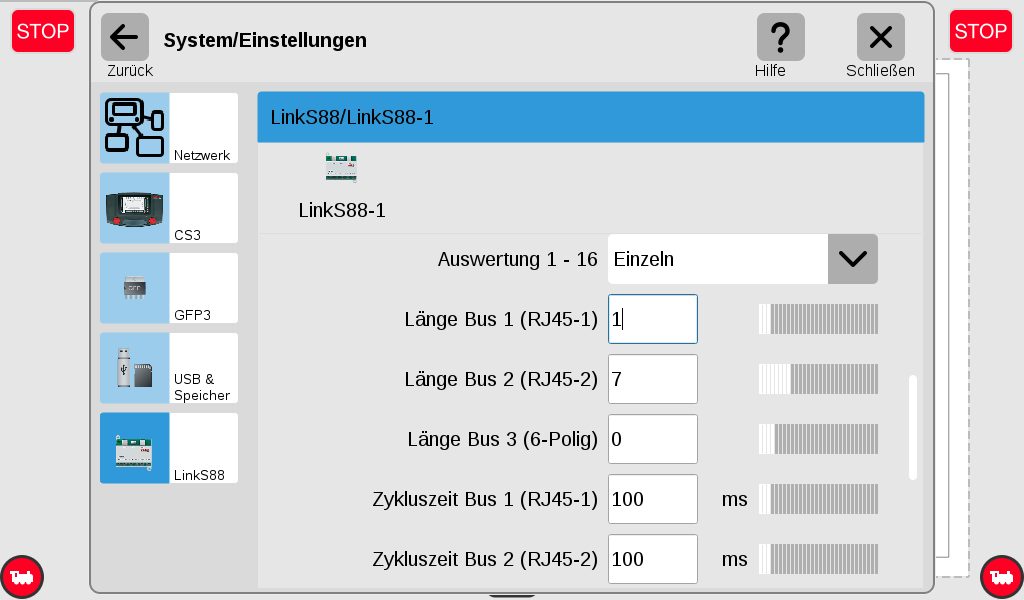Image resolution: width=1024 pixels, height=600 pixels.
Task: Go back with the Zurück arrow
Action: [x=125, y=37]
